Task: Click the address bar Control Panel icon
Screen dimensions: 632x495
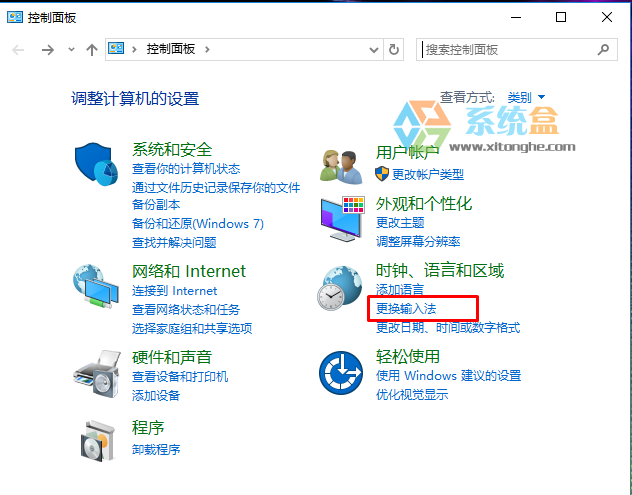Action: click(x=116, y=49)
